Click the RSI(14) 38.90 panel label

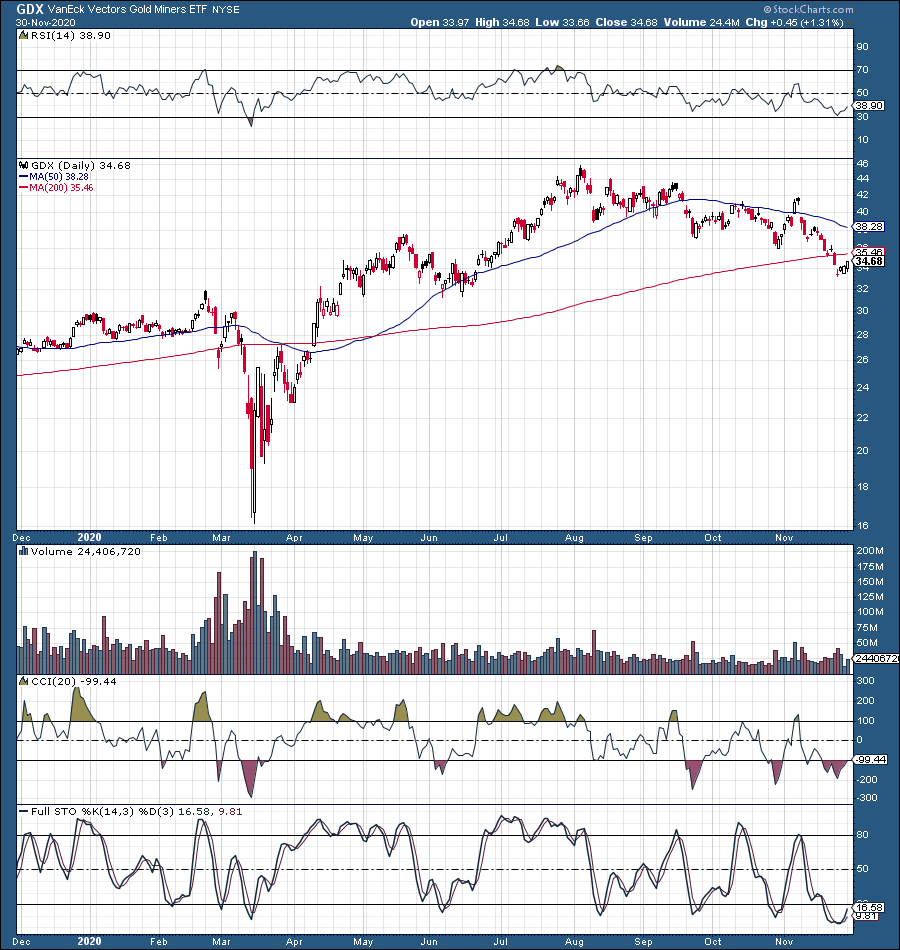(x=71, y=36)
